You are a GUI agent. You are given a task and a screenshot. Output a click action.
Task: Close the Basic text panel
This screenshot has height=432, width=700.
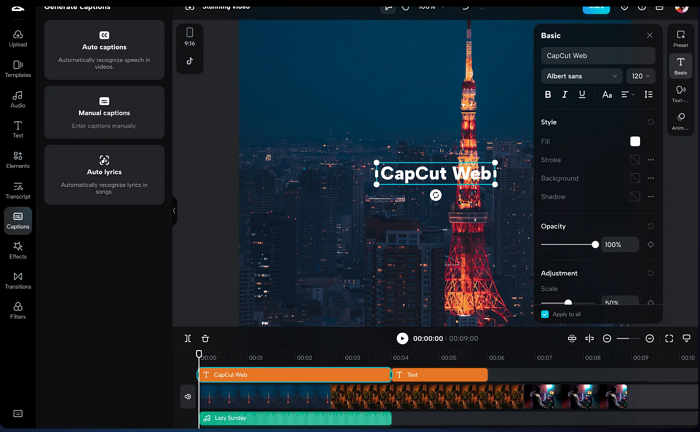coord(650,35)
